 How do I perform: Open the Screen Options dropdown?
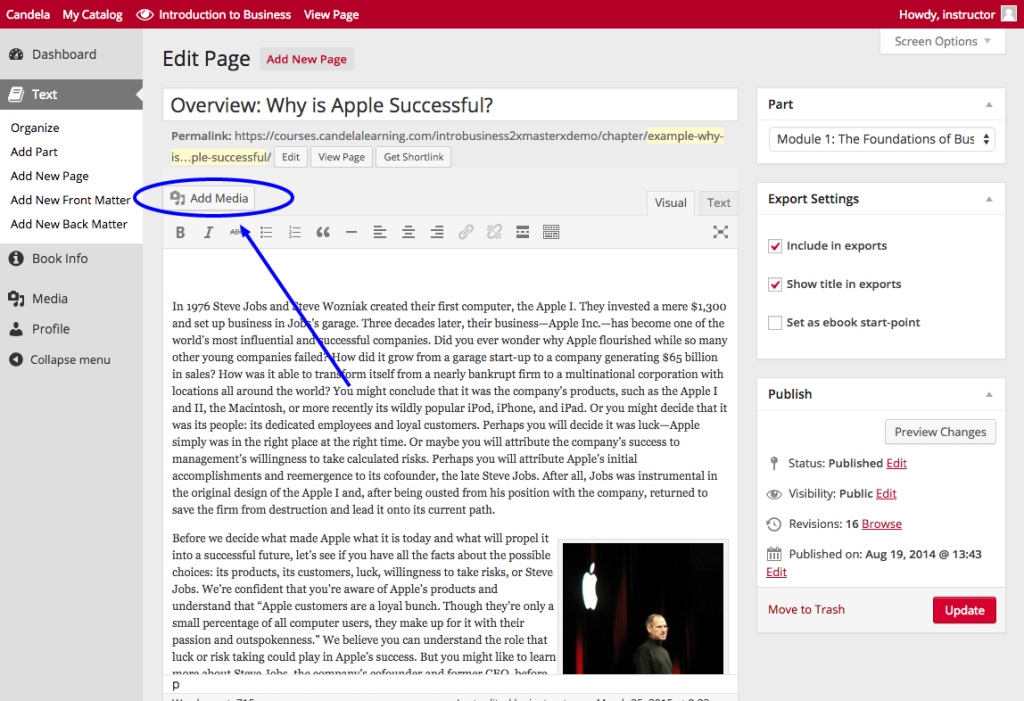click(942, 41)
